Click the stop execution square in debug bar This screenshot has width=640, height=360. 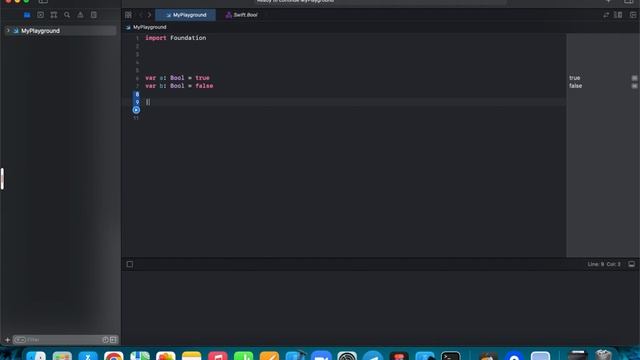click(x=130, y=264)
